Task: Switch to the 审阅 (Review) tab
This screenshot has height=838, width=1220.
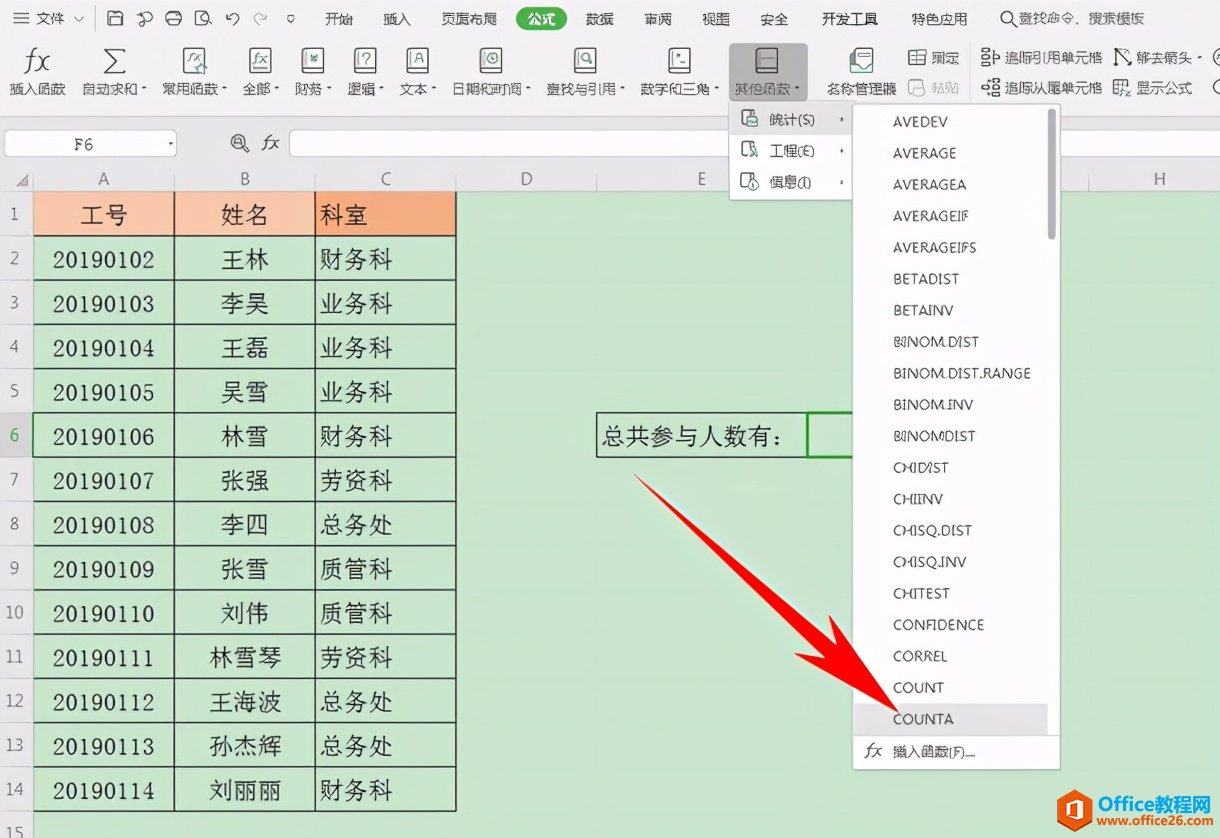Action: (x=658, y=19)
